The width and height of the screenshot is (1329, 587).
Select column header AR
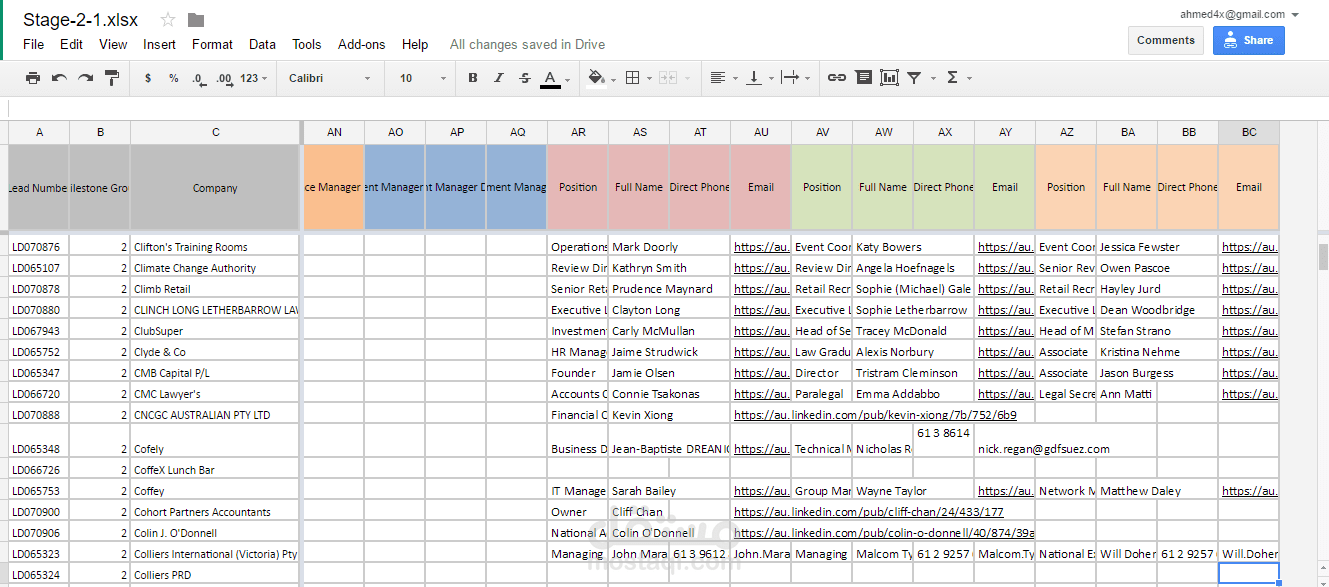[578, 132]
